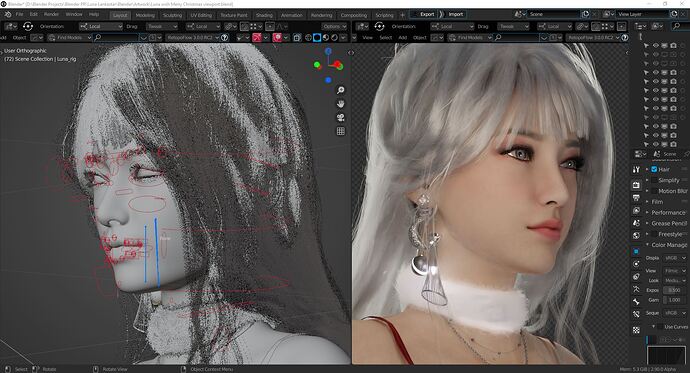Open the Object Data armature tab icon
The height and width of the screenshot is (373, 690).
click(x=636, y=289)
